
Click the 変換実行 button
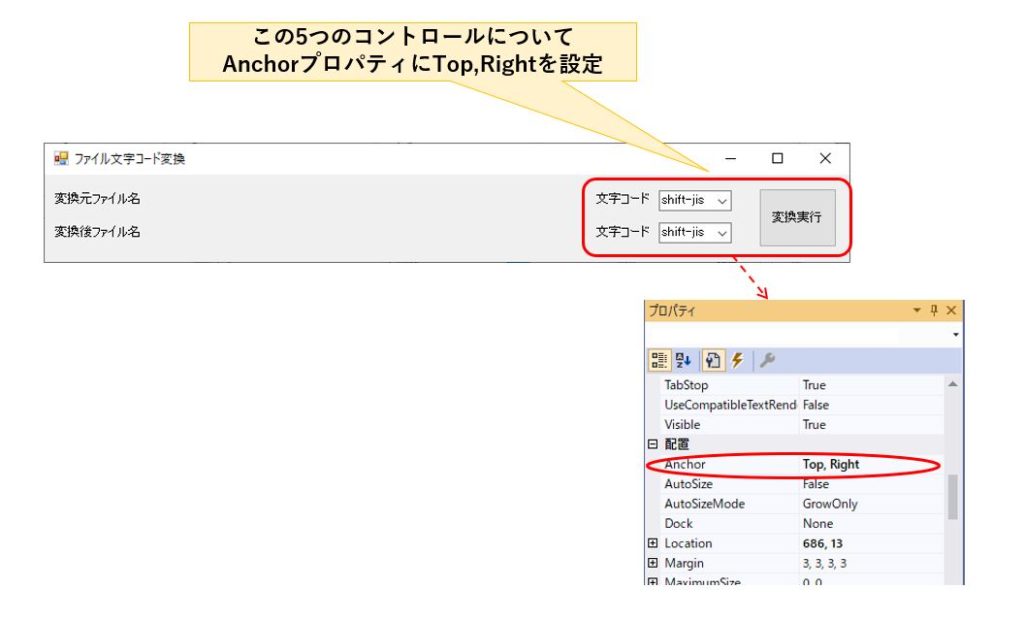pos(797,217)
